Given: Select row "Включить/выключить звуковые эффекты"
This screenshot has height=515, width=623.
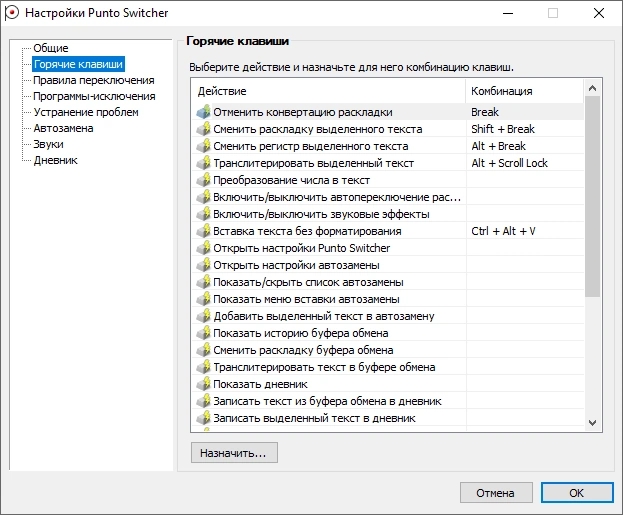Looking at the screenshot, I should pyautogui.click(x=388, y=214).
